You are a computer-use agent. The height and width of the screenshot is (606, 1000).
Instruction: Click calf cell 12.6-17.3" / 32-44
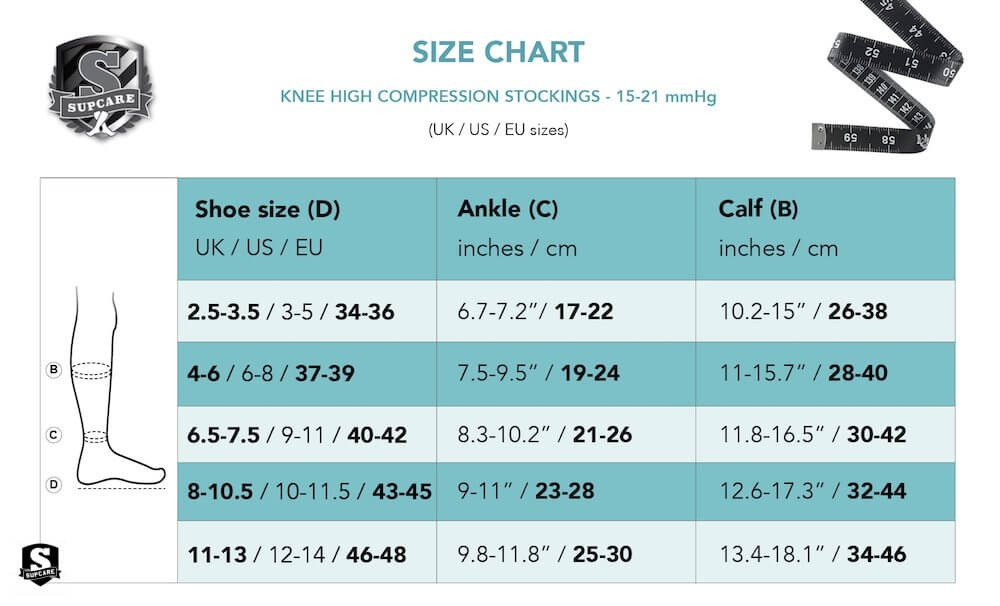(x=826, y=491)
